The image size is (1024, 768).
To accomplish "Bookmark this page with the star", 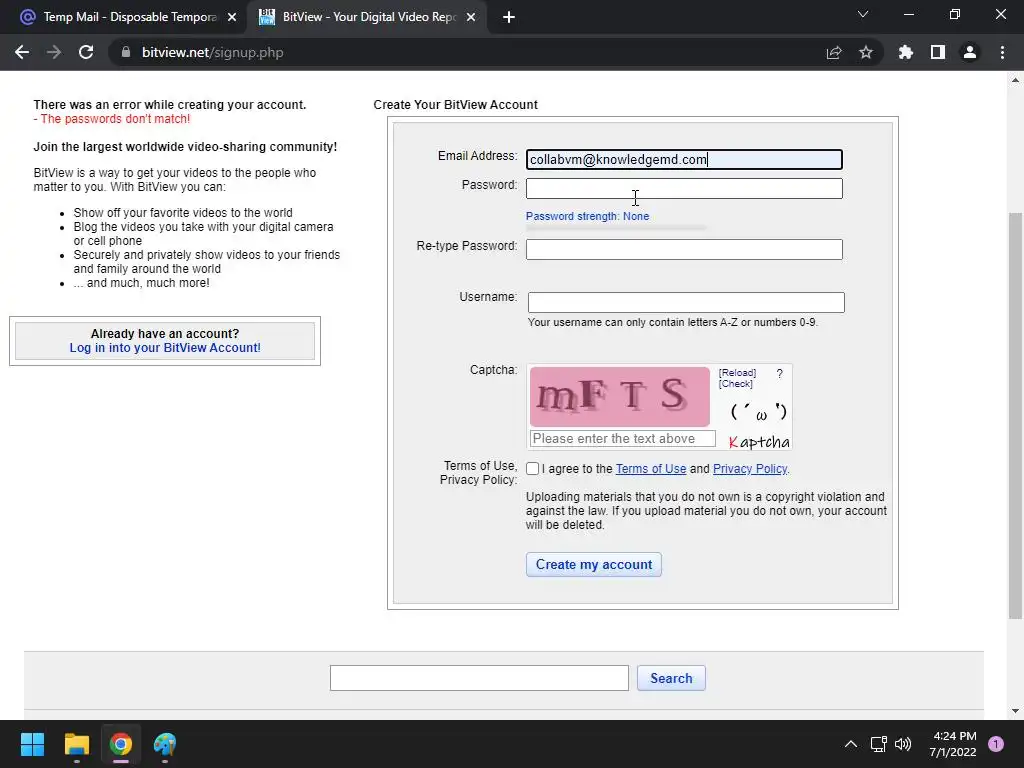I will point(866,52).
